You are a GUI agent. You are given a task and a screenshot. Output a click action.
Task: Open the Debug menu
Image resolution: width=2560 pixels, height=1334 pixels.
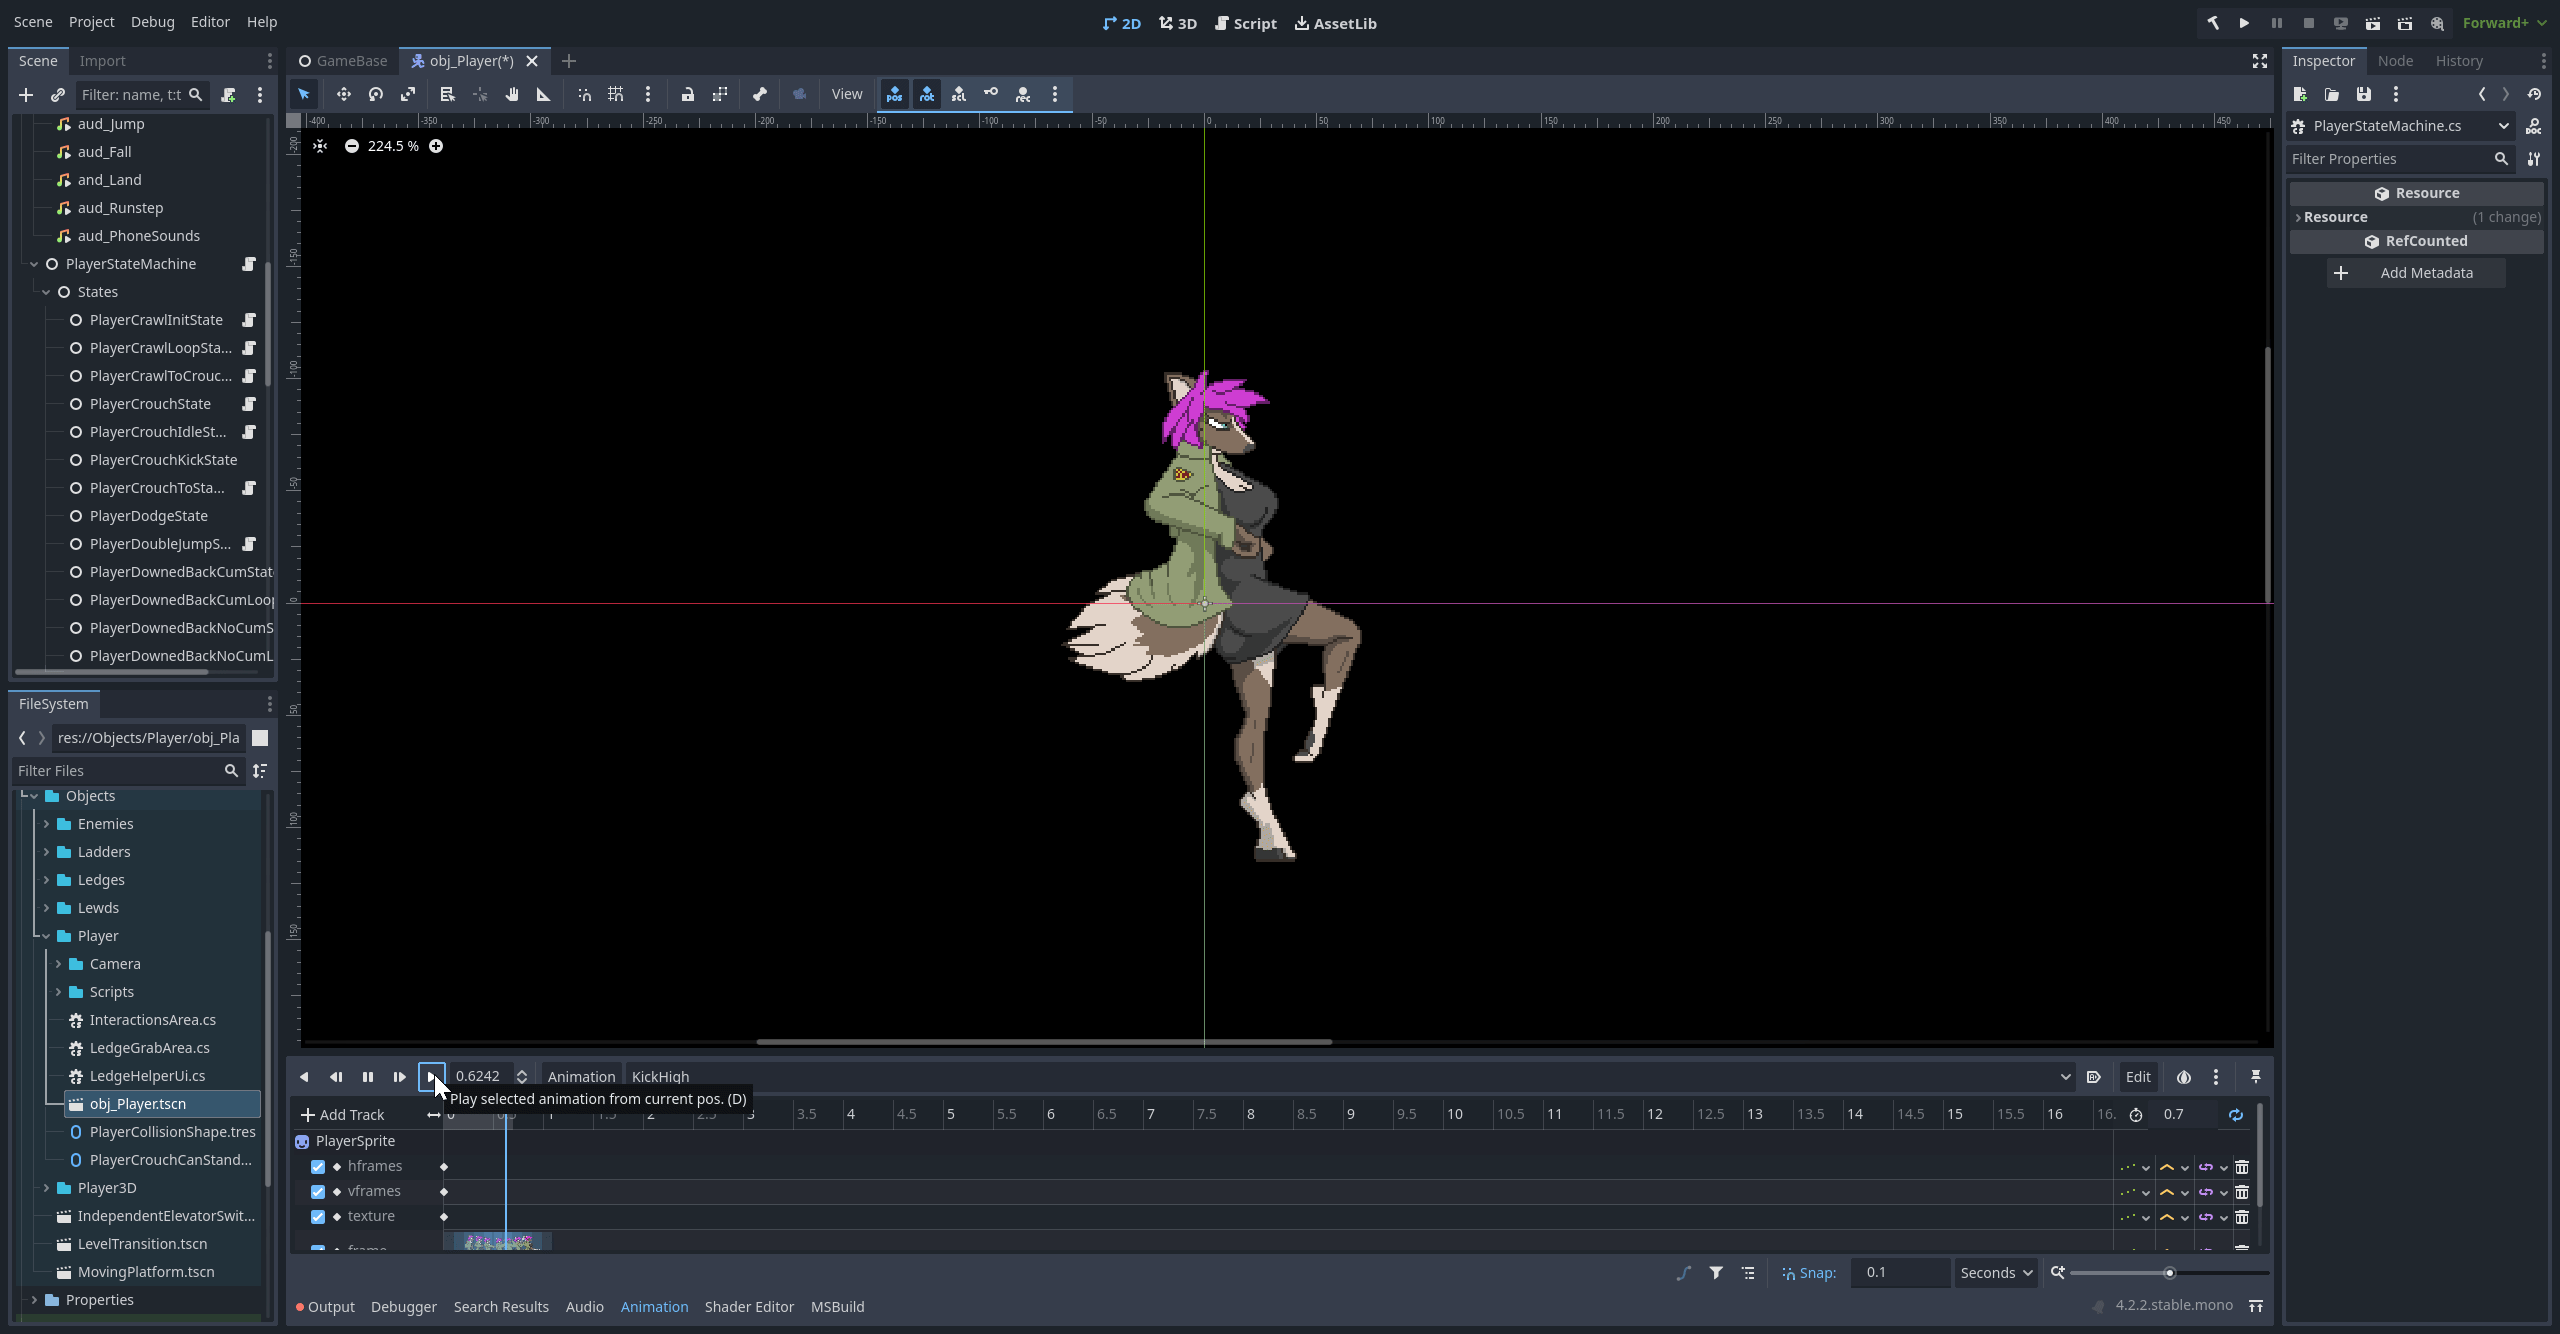[x=152, y=22]
